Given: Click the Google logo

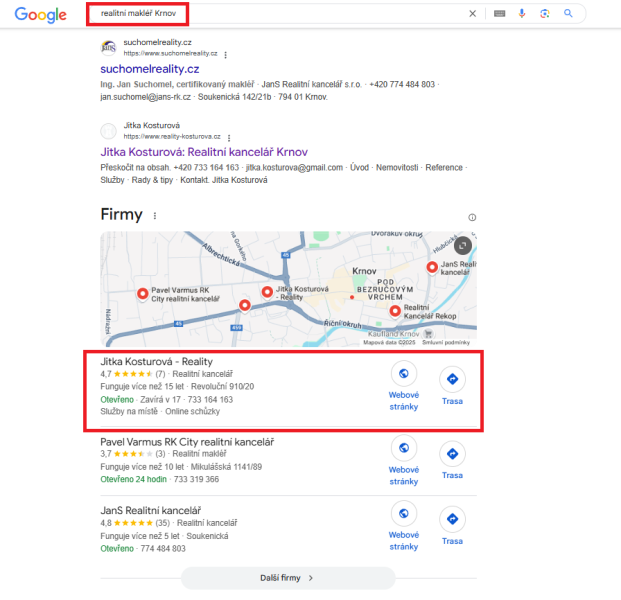Looking at the screenshot, I should click(41, 15).
